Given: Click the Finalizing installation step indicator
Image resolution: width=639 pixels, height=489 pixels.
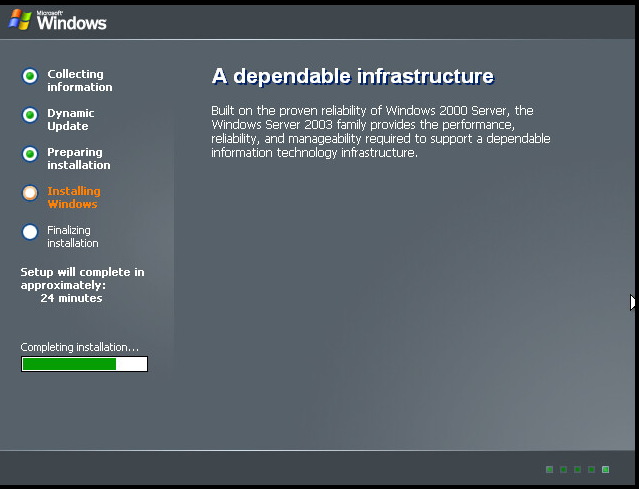Looking at the screenshot, I should click(x=30, y=232).
